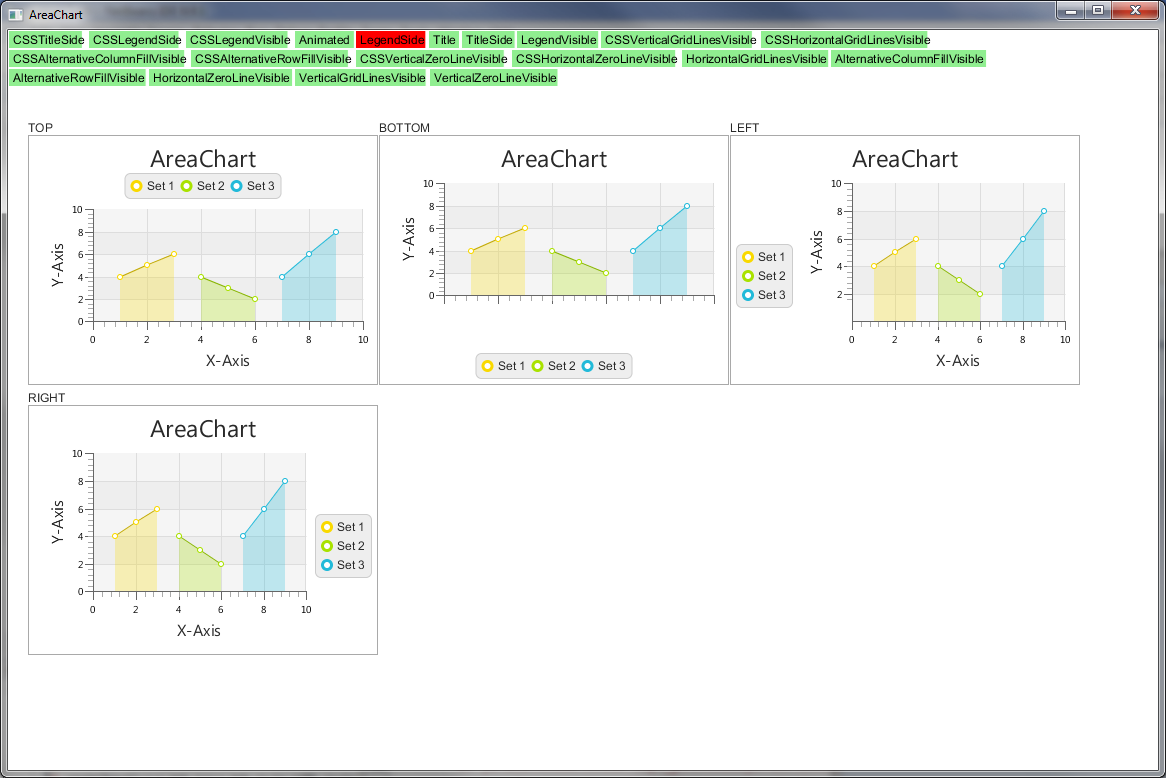Click the AlternativeRowFillVisible label
This screenshot has height=778, width=1166.
[78, 78]
